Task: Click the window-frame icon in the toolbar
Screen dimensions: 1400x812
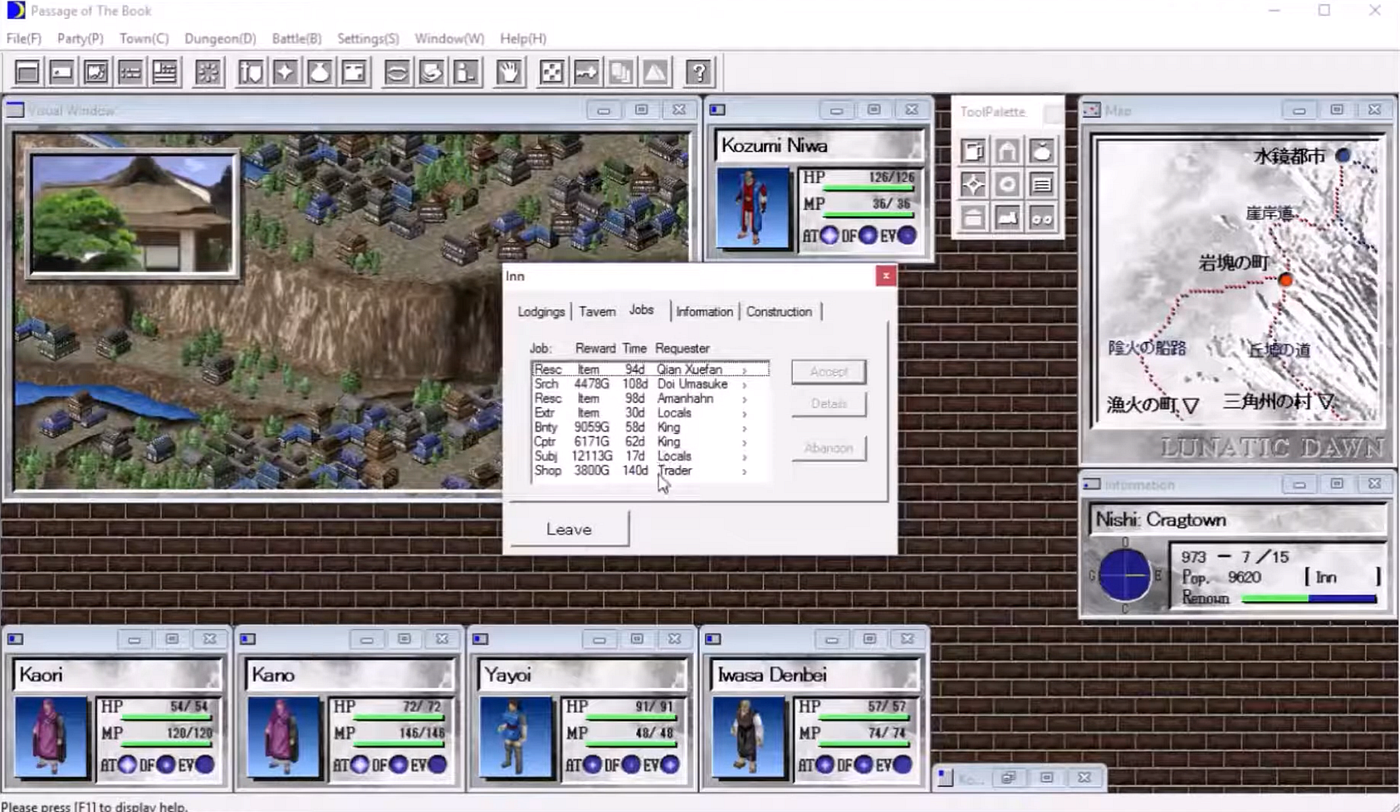Action: (27, 72)
